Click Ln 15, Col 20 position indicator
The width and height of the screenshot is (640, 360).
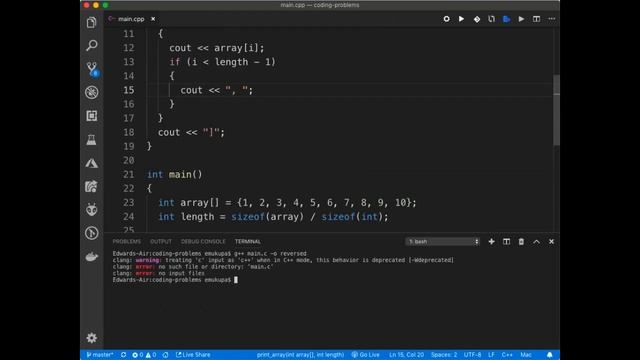[406, 355]
